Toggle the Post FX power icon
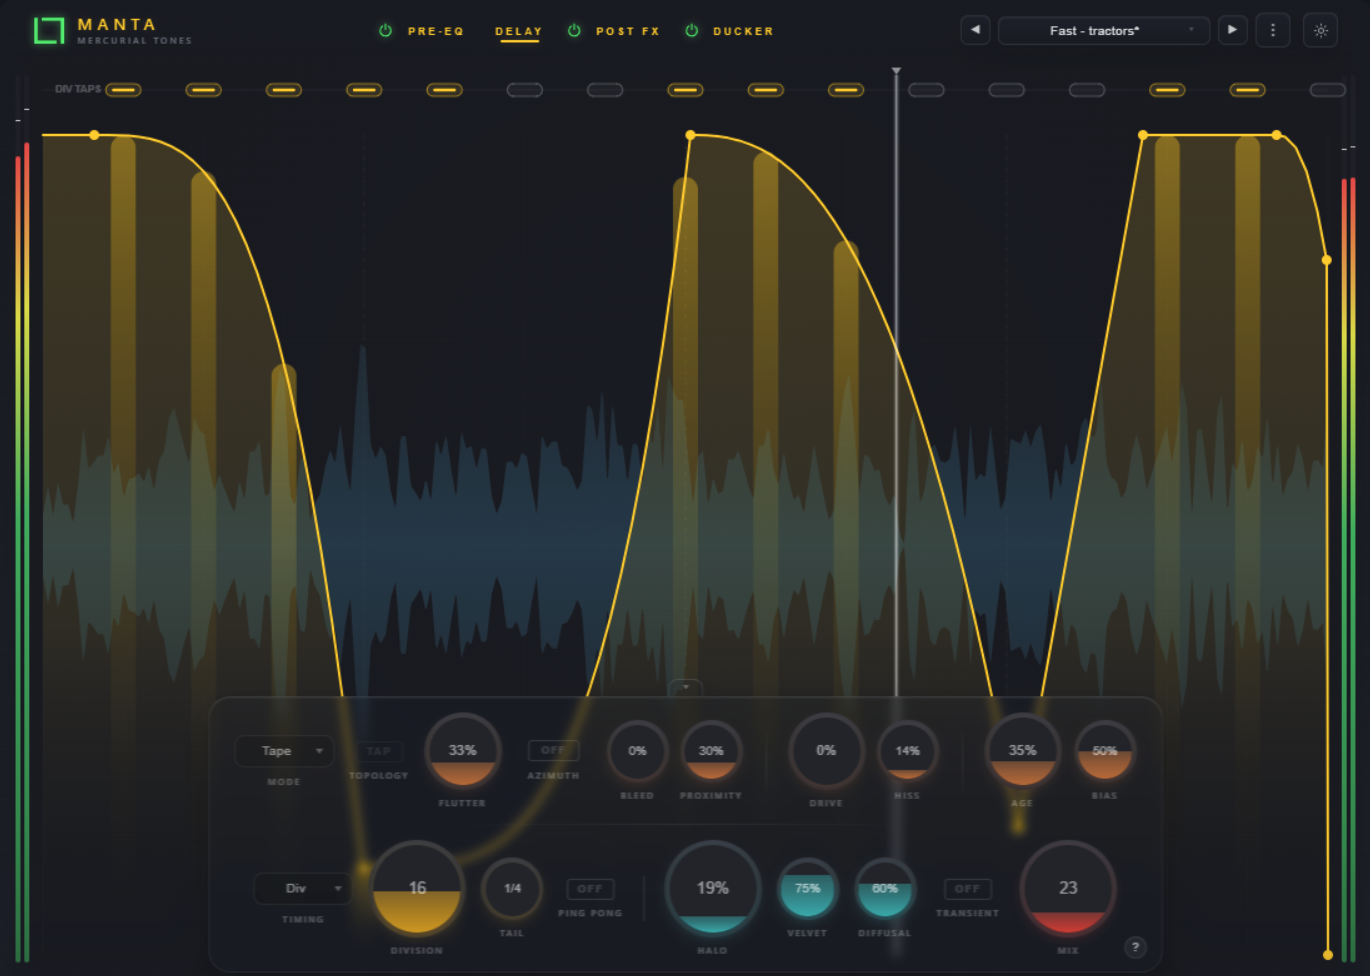Screen dimensions: 1370x976 click(x=574, y=31)
